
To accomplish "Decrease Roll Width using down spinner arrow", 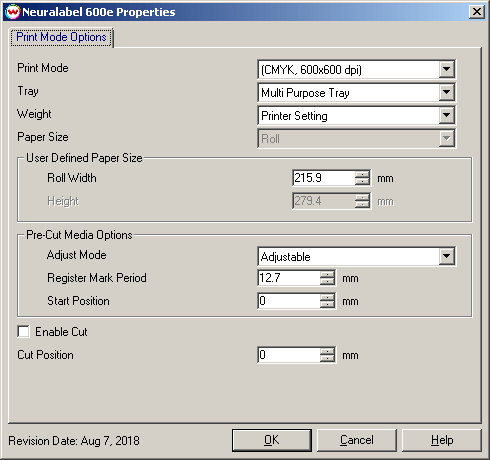I will tap(362, 181).
